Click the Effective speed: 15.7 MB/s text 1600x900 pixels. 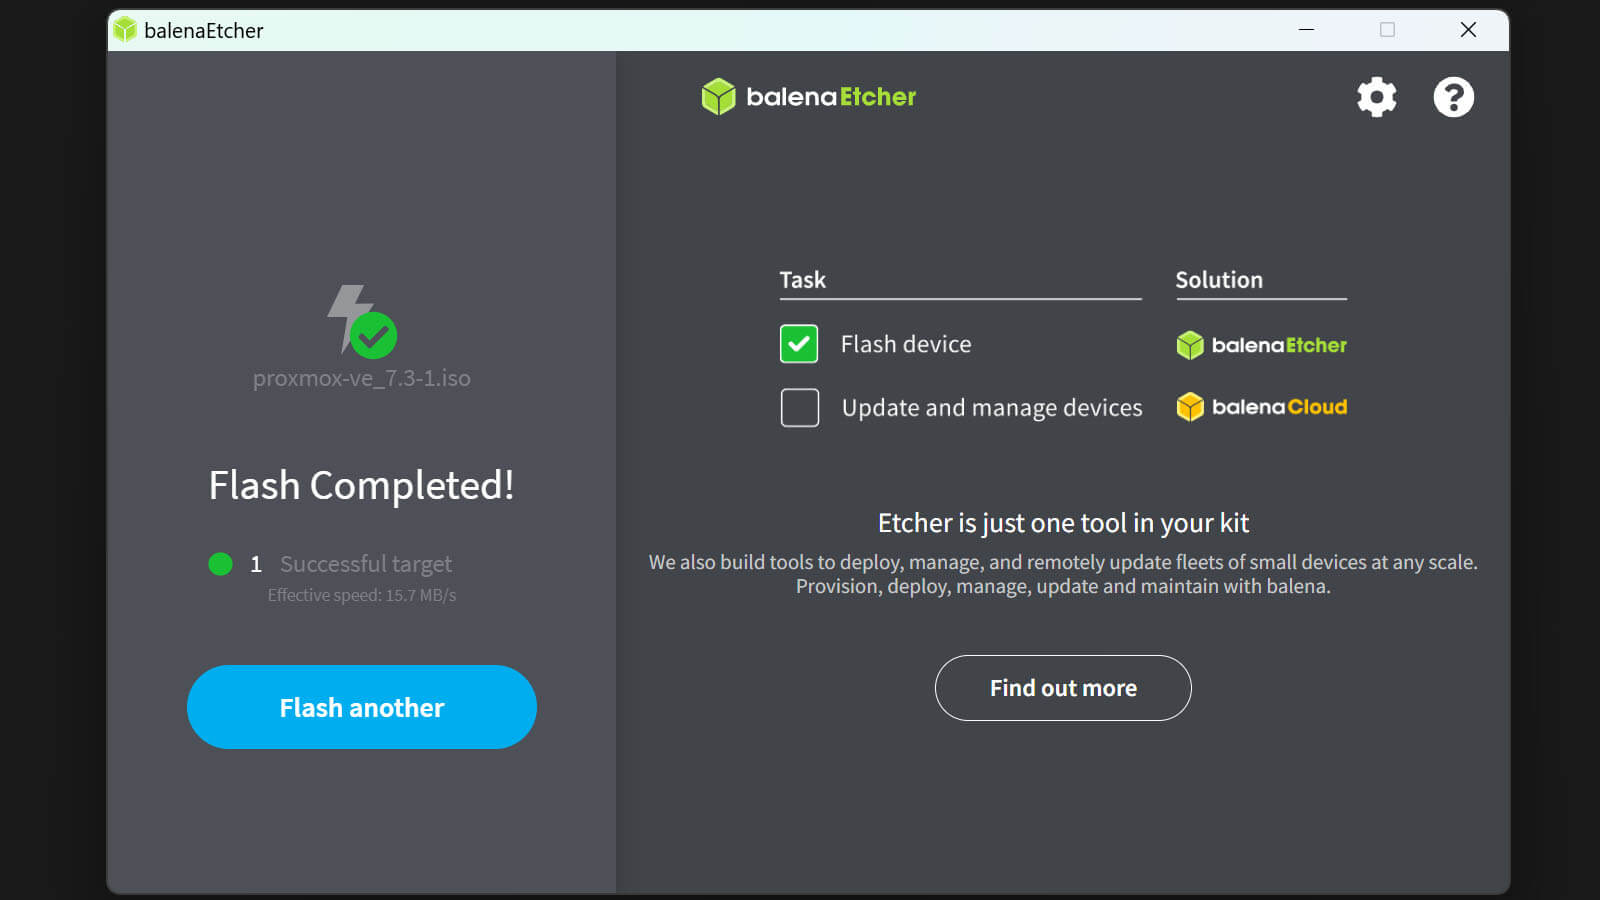(x=362, y=595)
